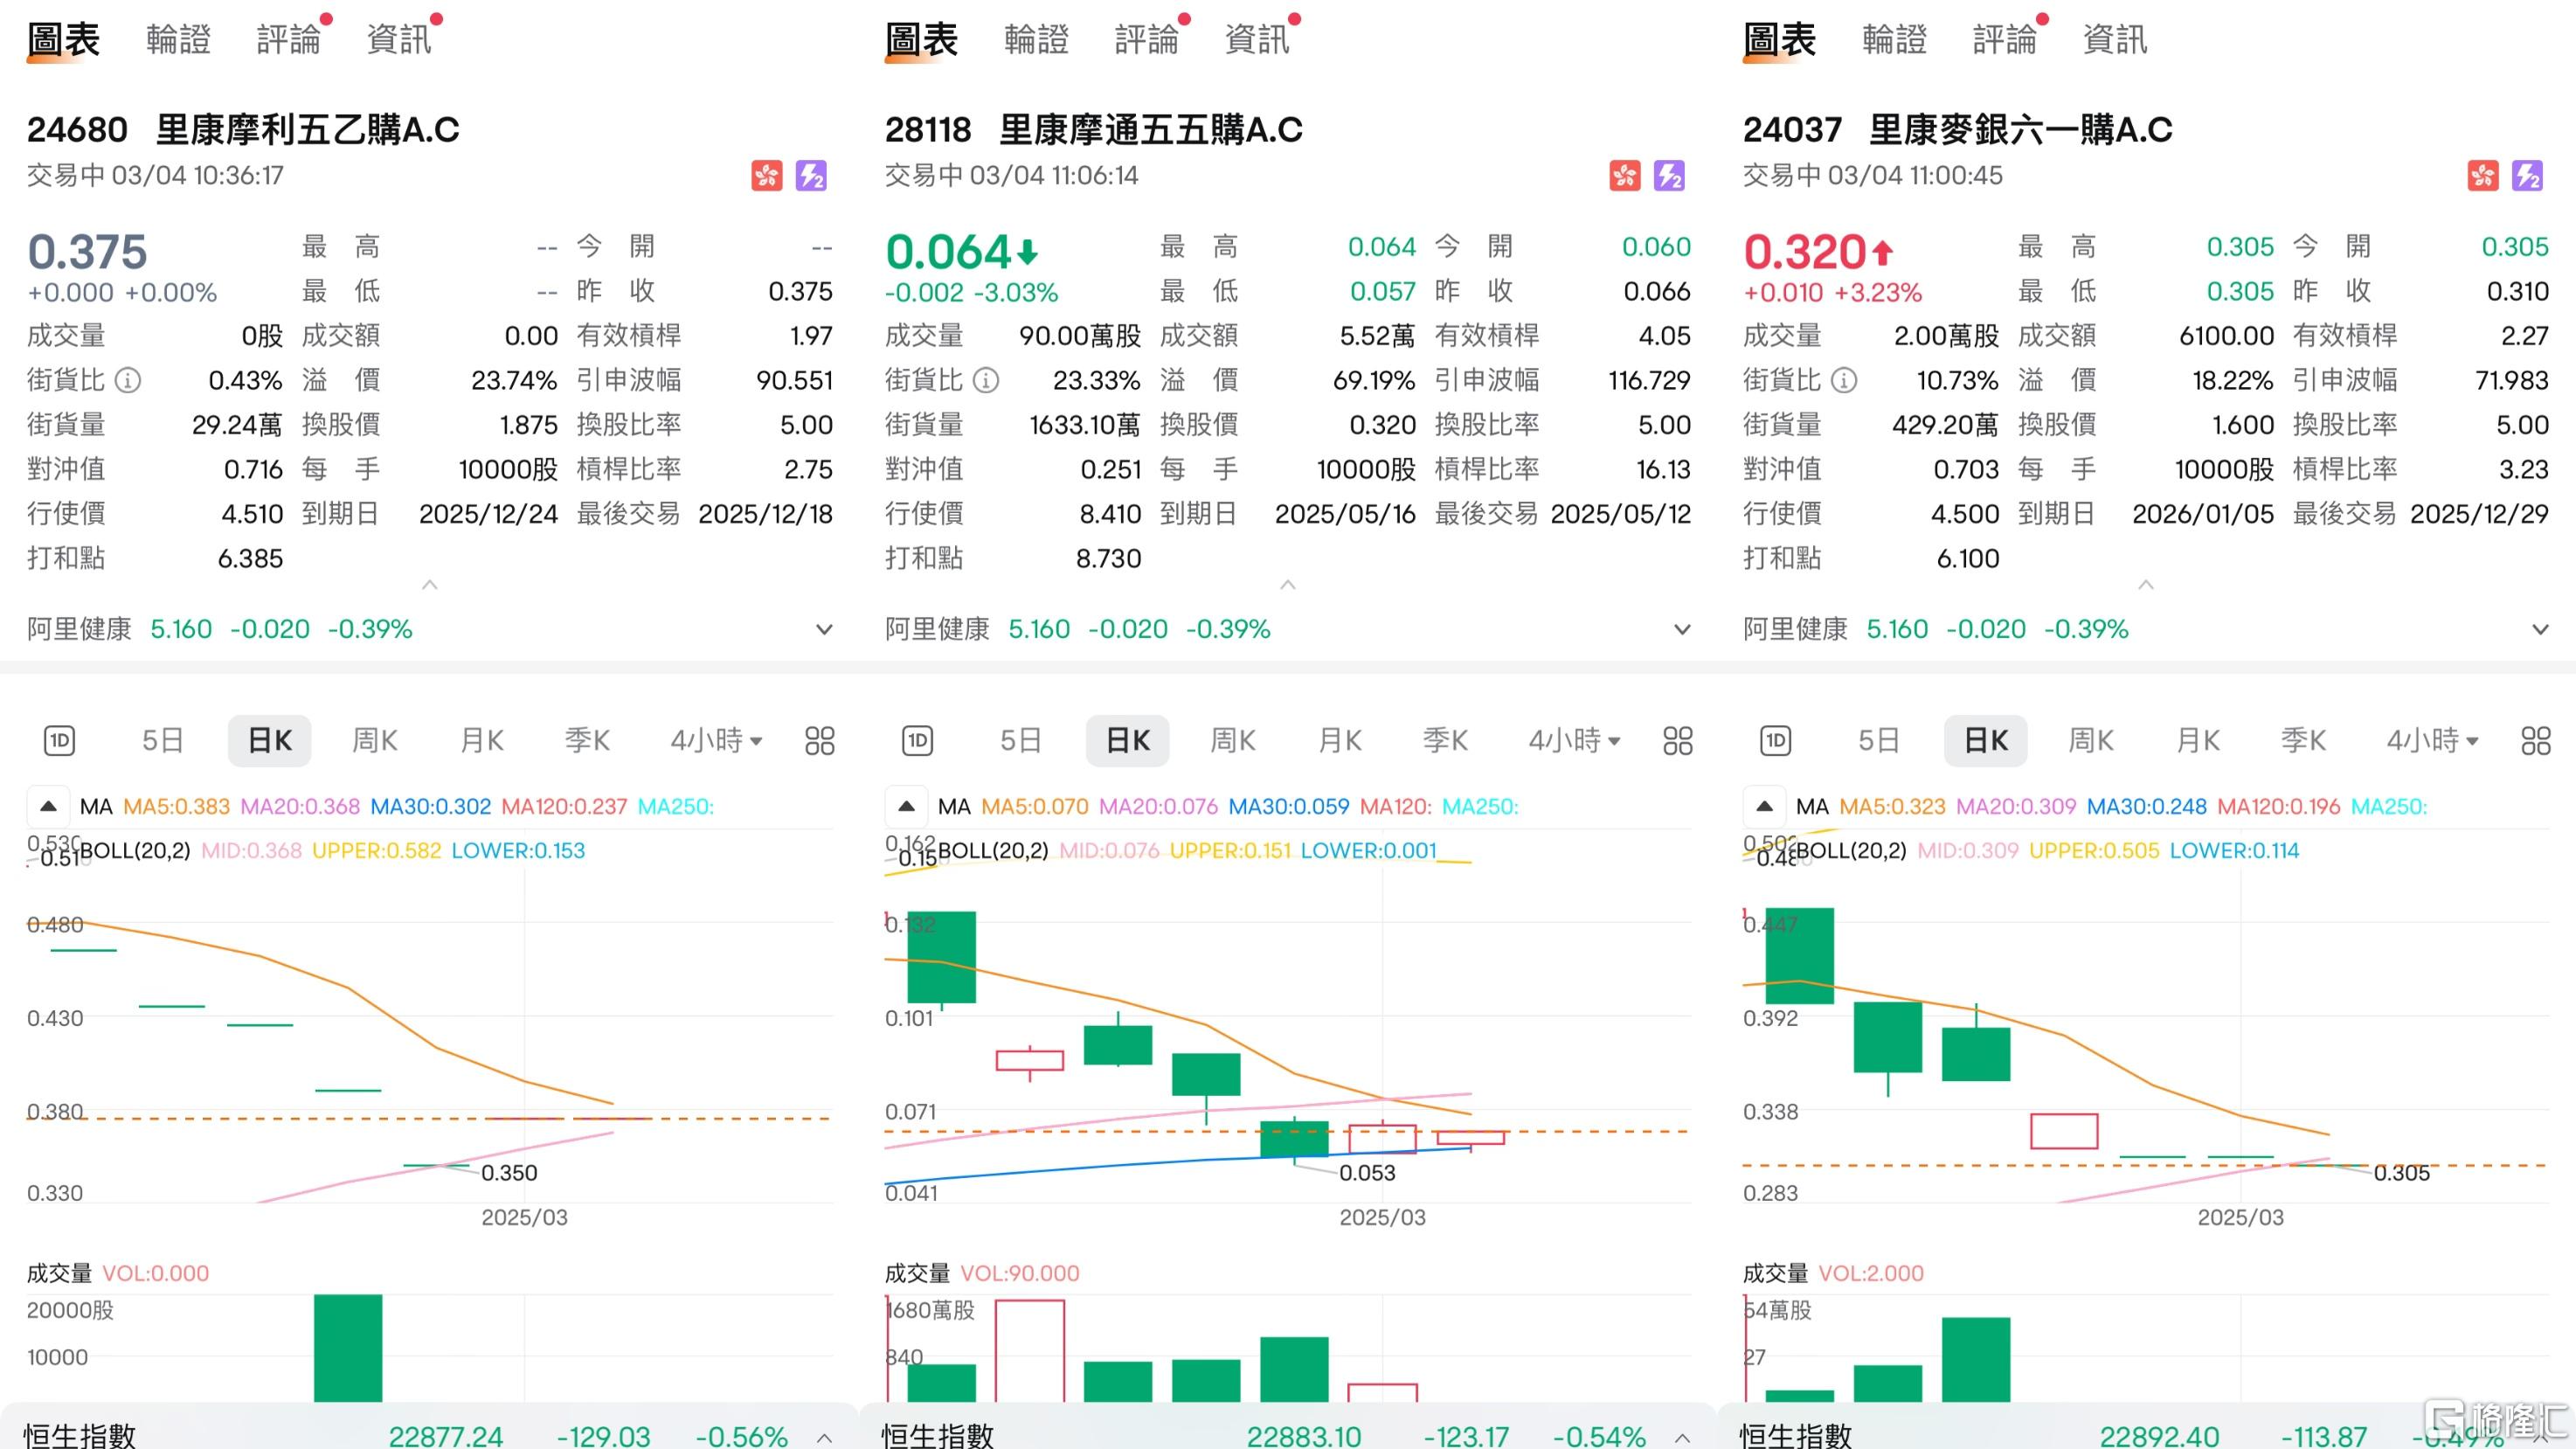Click 0.350 low price marker in 24680 chart
Viewport: 2576px width, 1449px height.
tap(509, 1173)
